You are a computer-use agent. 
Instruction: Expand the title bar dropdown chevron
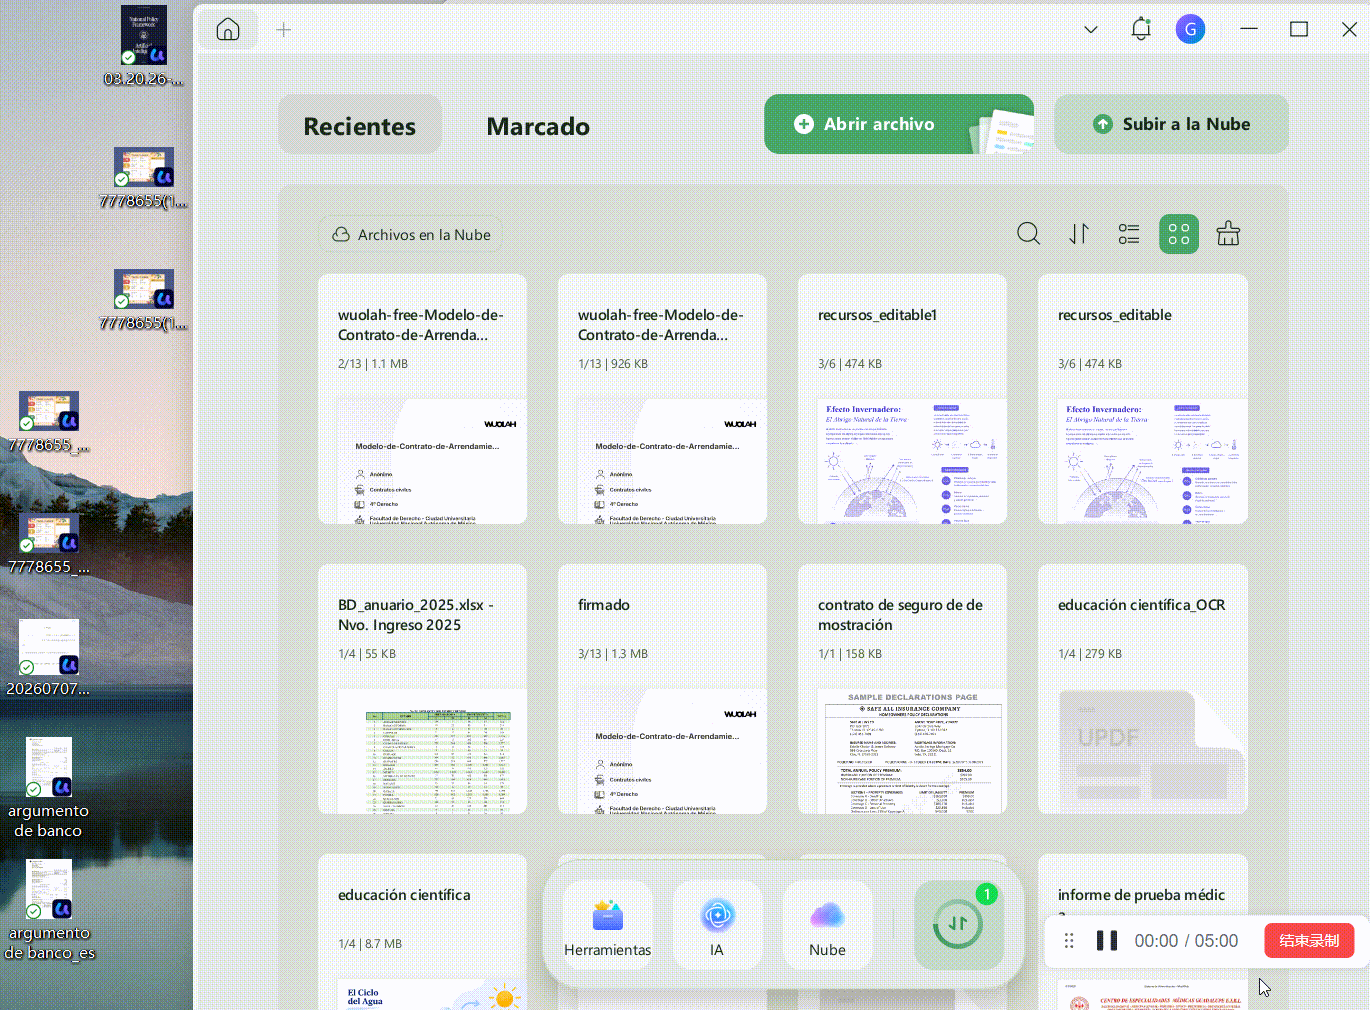1091,30
